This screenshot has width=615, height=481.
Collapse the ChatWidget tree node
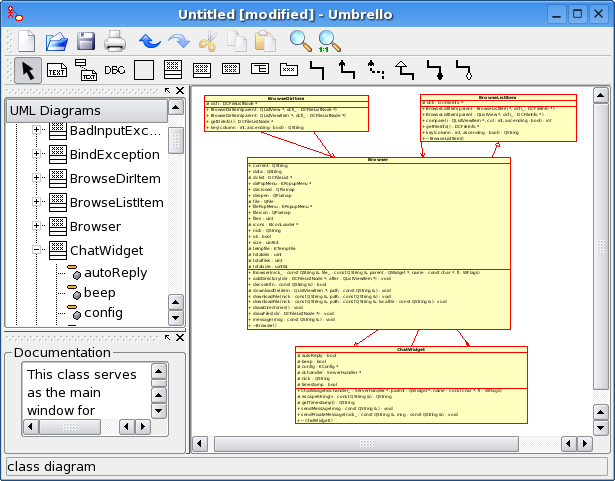[x=36, y=250]
